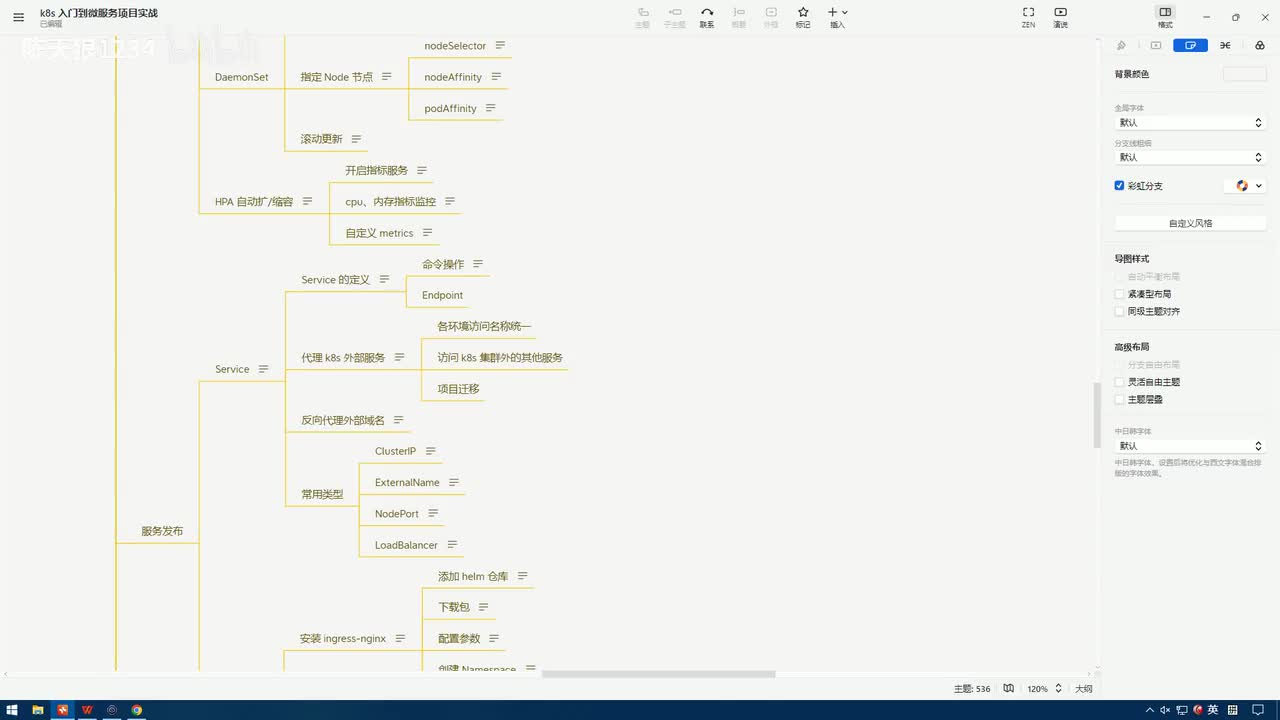Open note icon beside ExternalName
This screenshot has height=720, width=1280.
pyautogui.click(x=454, y=482)
